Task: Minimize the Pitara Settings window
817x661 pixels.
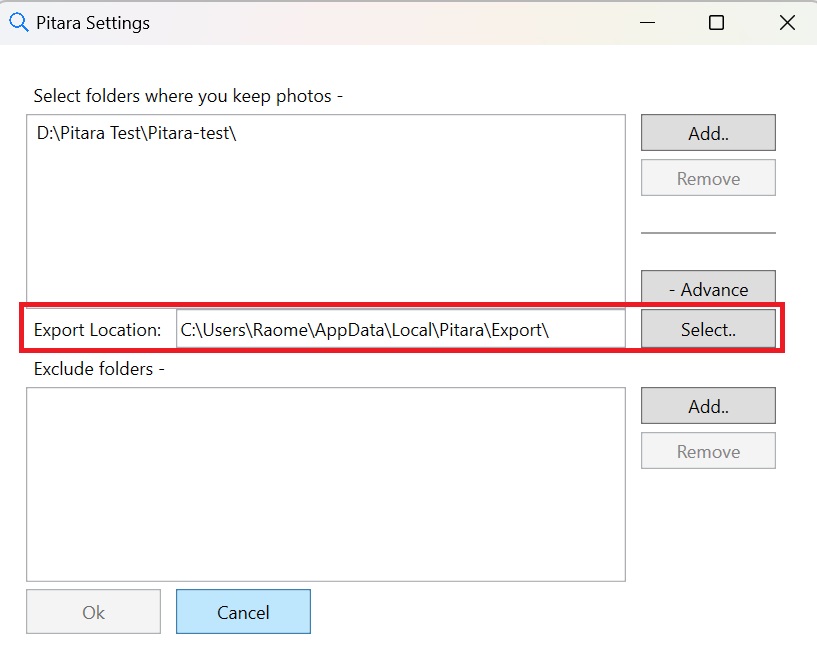Action: click(x=647, y=22)
